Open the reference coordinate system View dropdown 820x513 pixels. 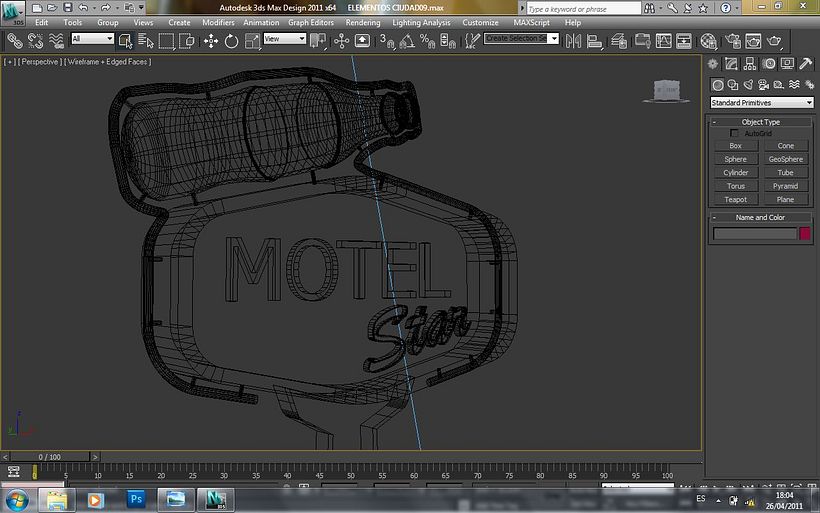point(284,39)
